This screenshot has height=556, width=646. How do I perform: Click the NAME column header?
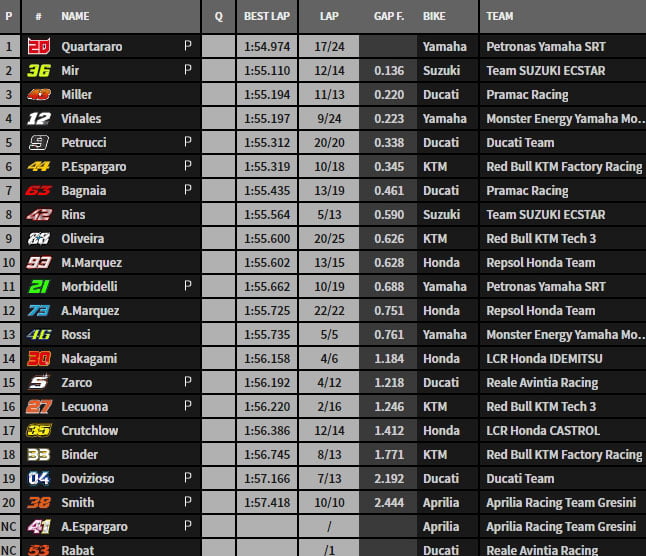coord(75,16)
